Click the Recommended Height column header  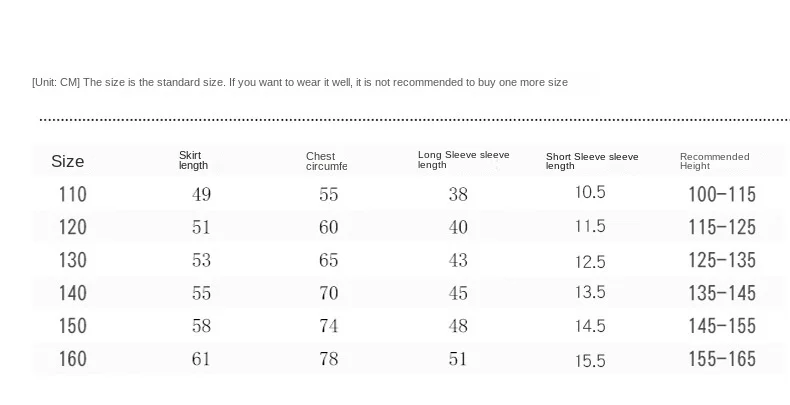coord(714,161)
